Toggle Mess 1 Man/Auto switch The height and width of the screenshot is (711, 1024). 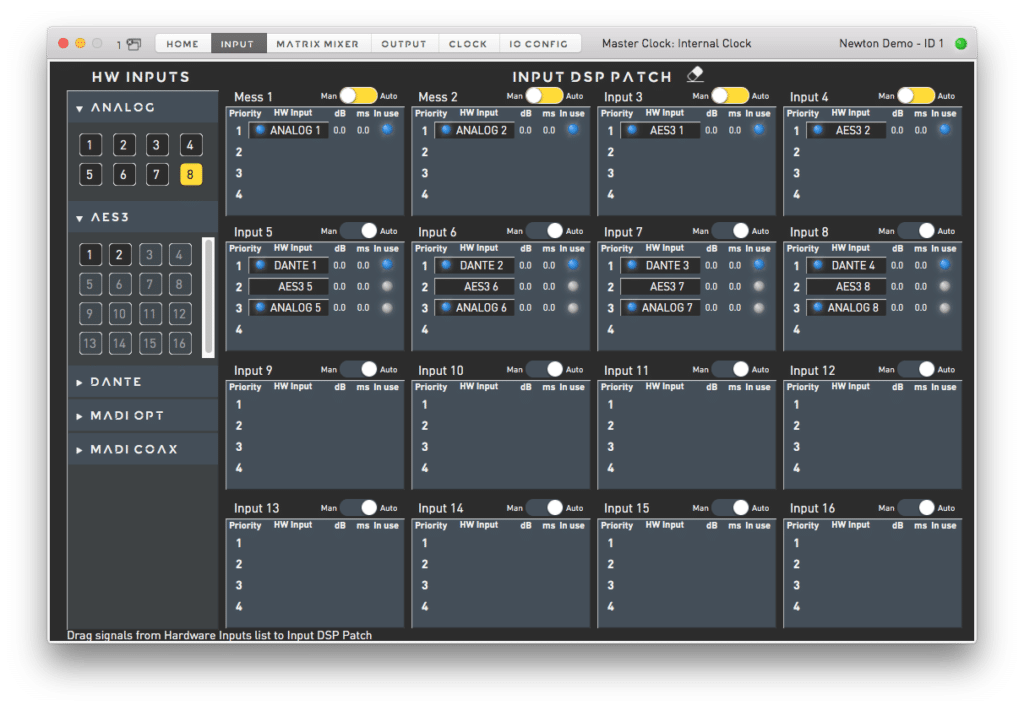pyautogui.click(x=358, y=96)
